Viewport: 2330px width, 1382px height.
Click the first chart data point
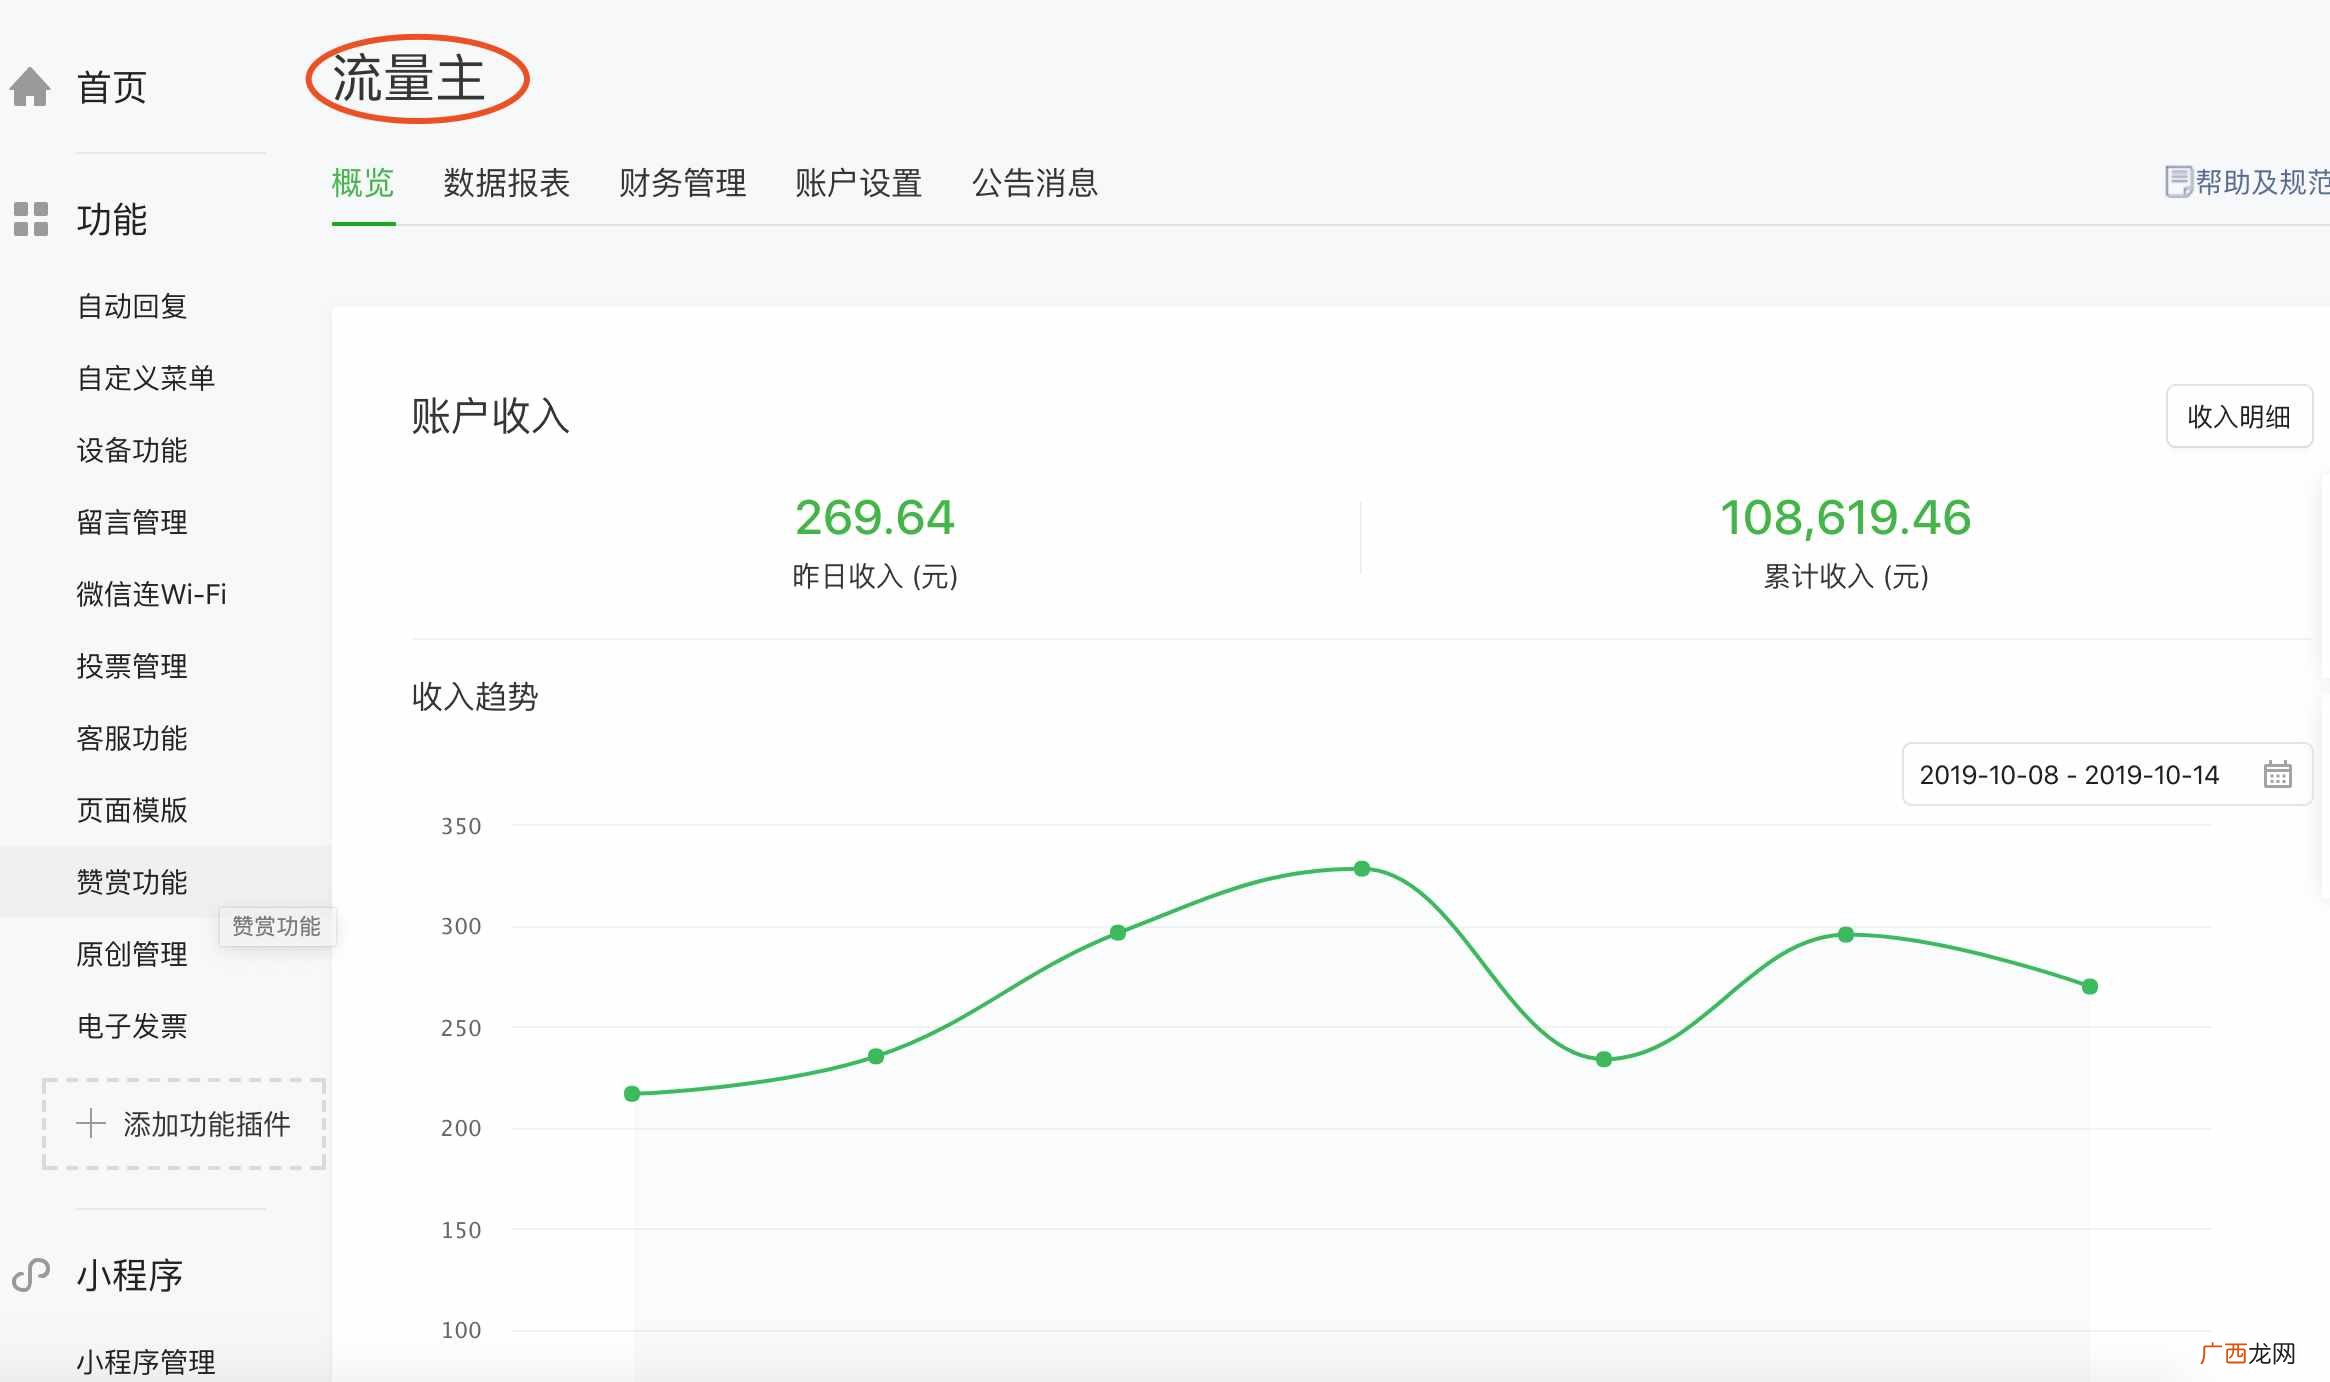pos(632,1094)
